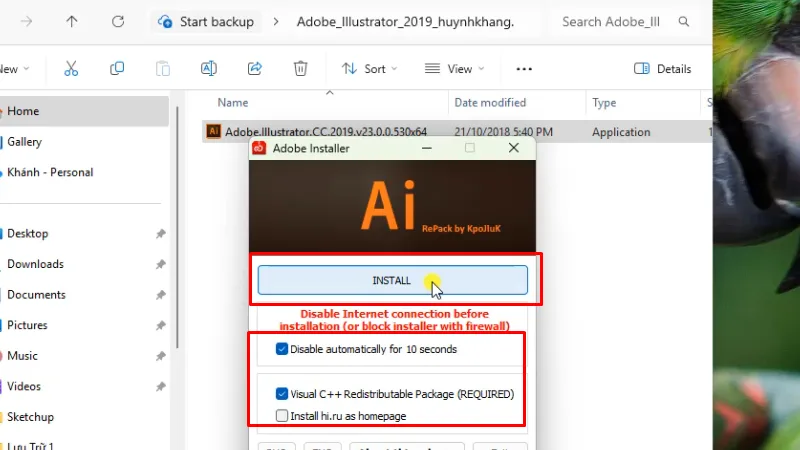The height and width of the screenshot is (450, 800).
Task: Click the pin icon beside Documents
Action: point(161,295)
